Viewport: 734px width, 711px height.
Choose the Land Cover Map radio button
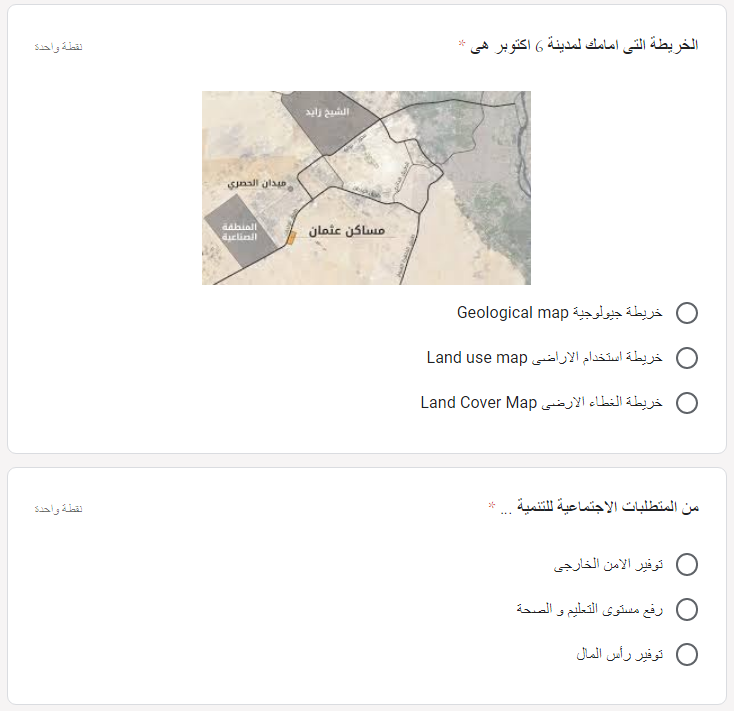(687, 403)
